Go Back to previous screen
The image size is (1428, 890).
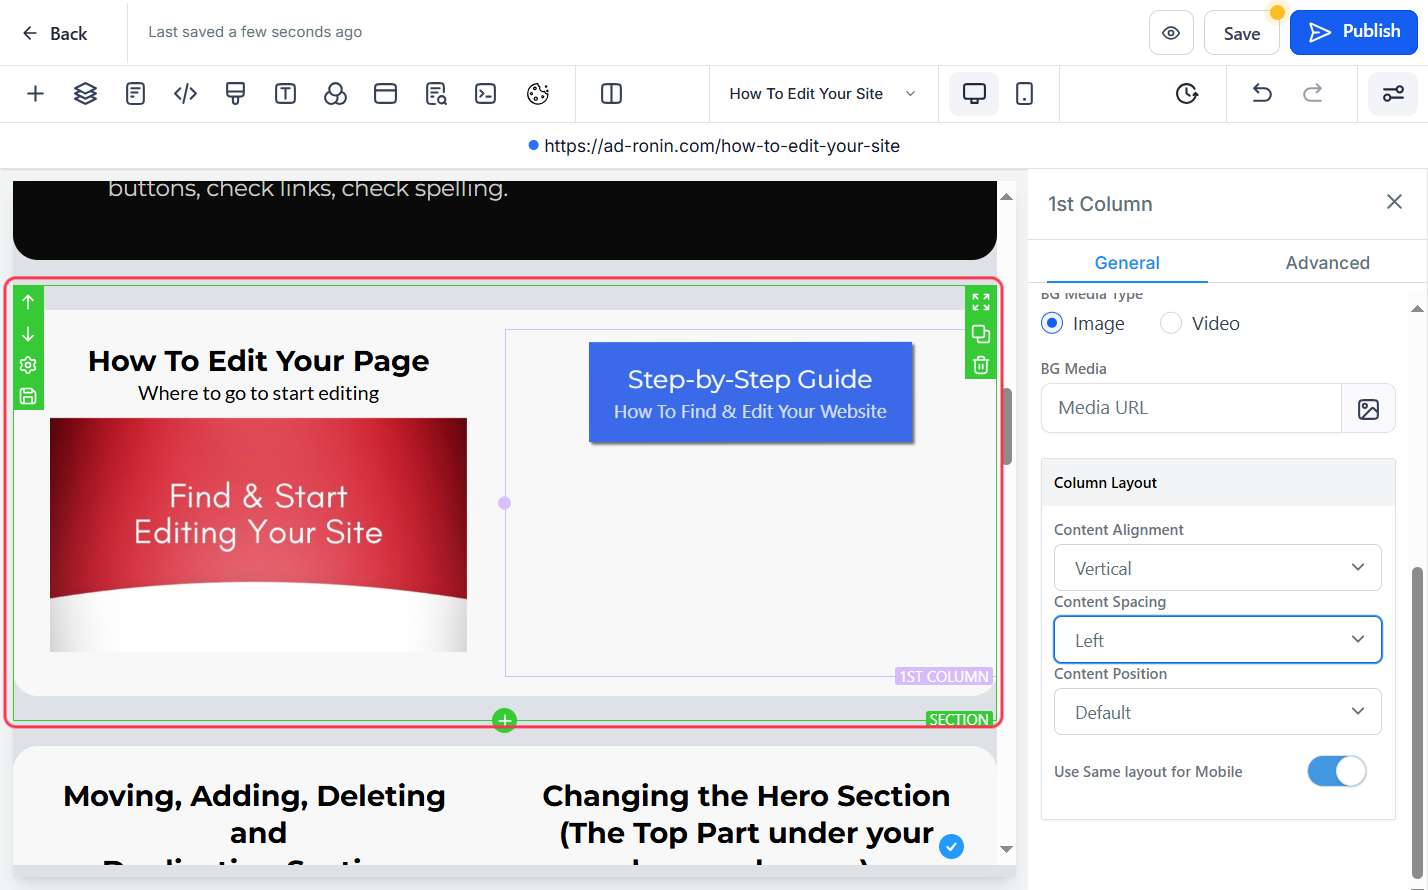[56, 33]
